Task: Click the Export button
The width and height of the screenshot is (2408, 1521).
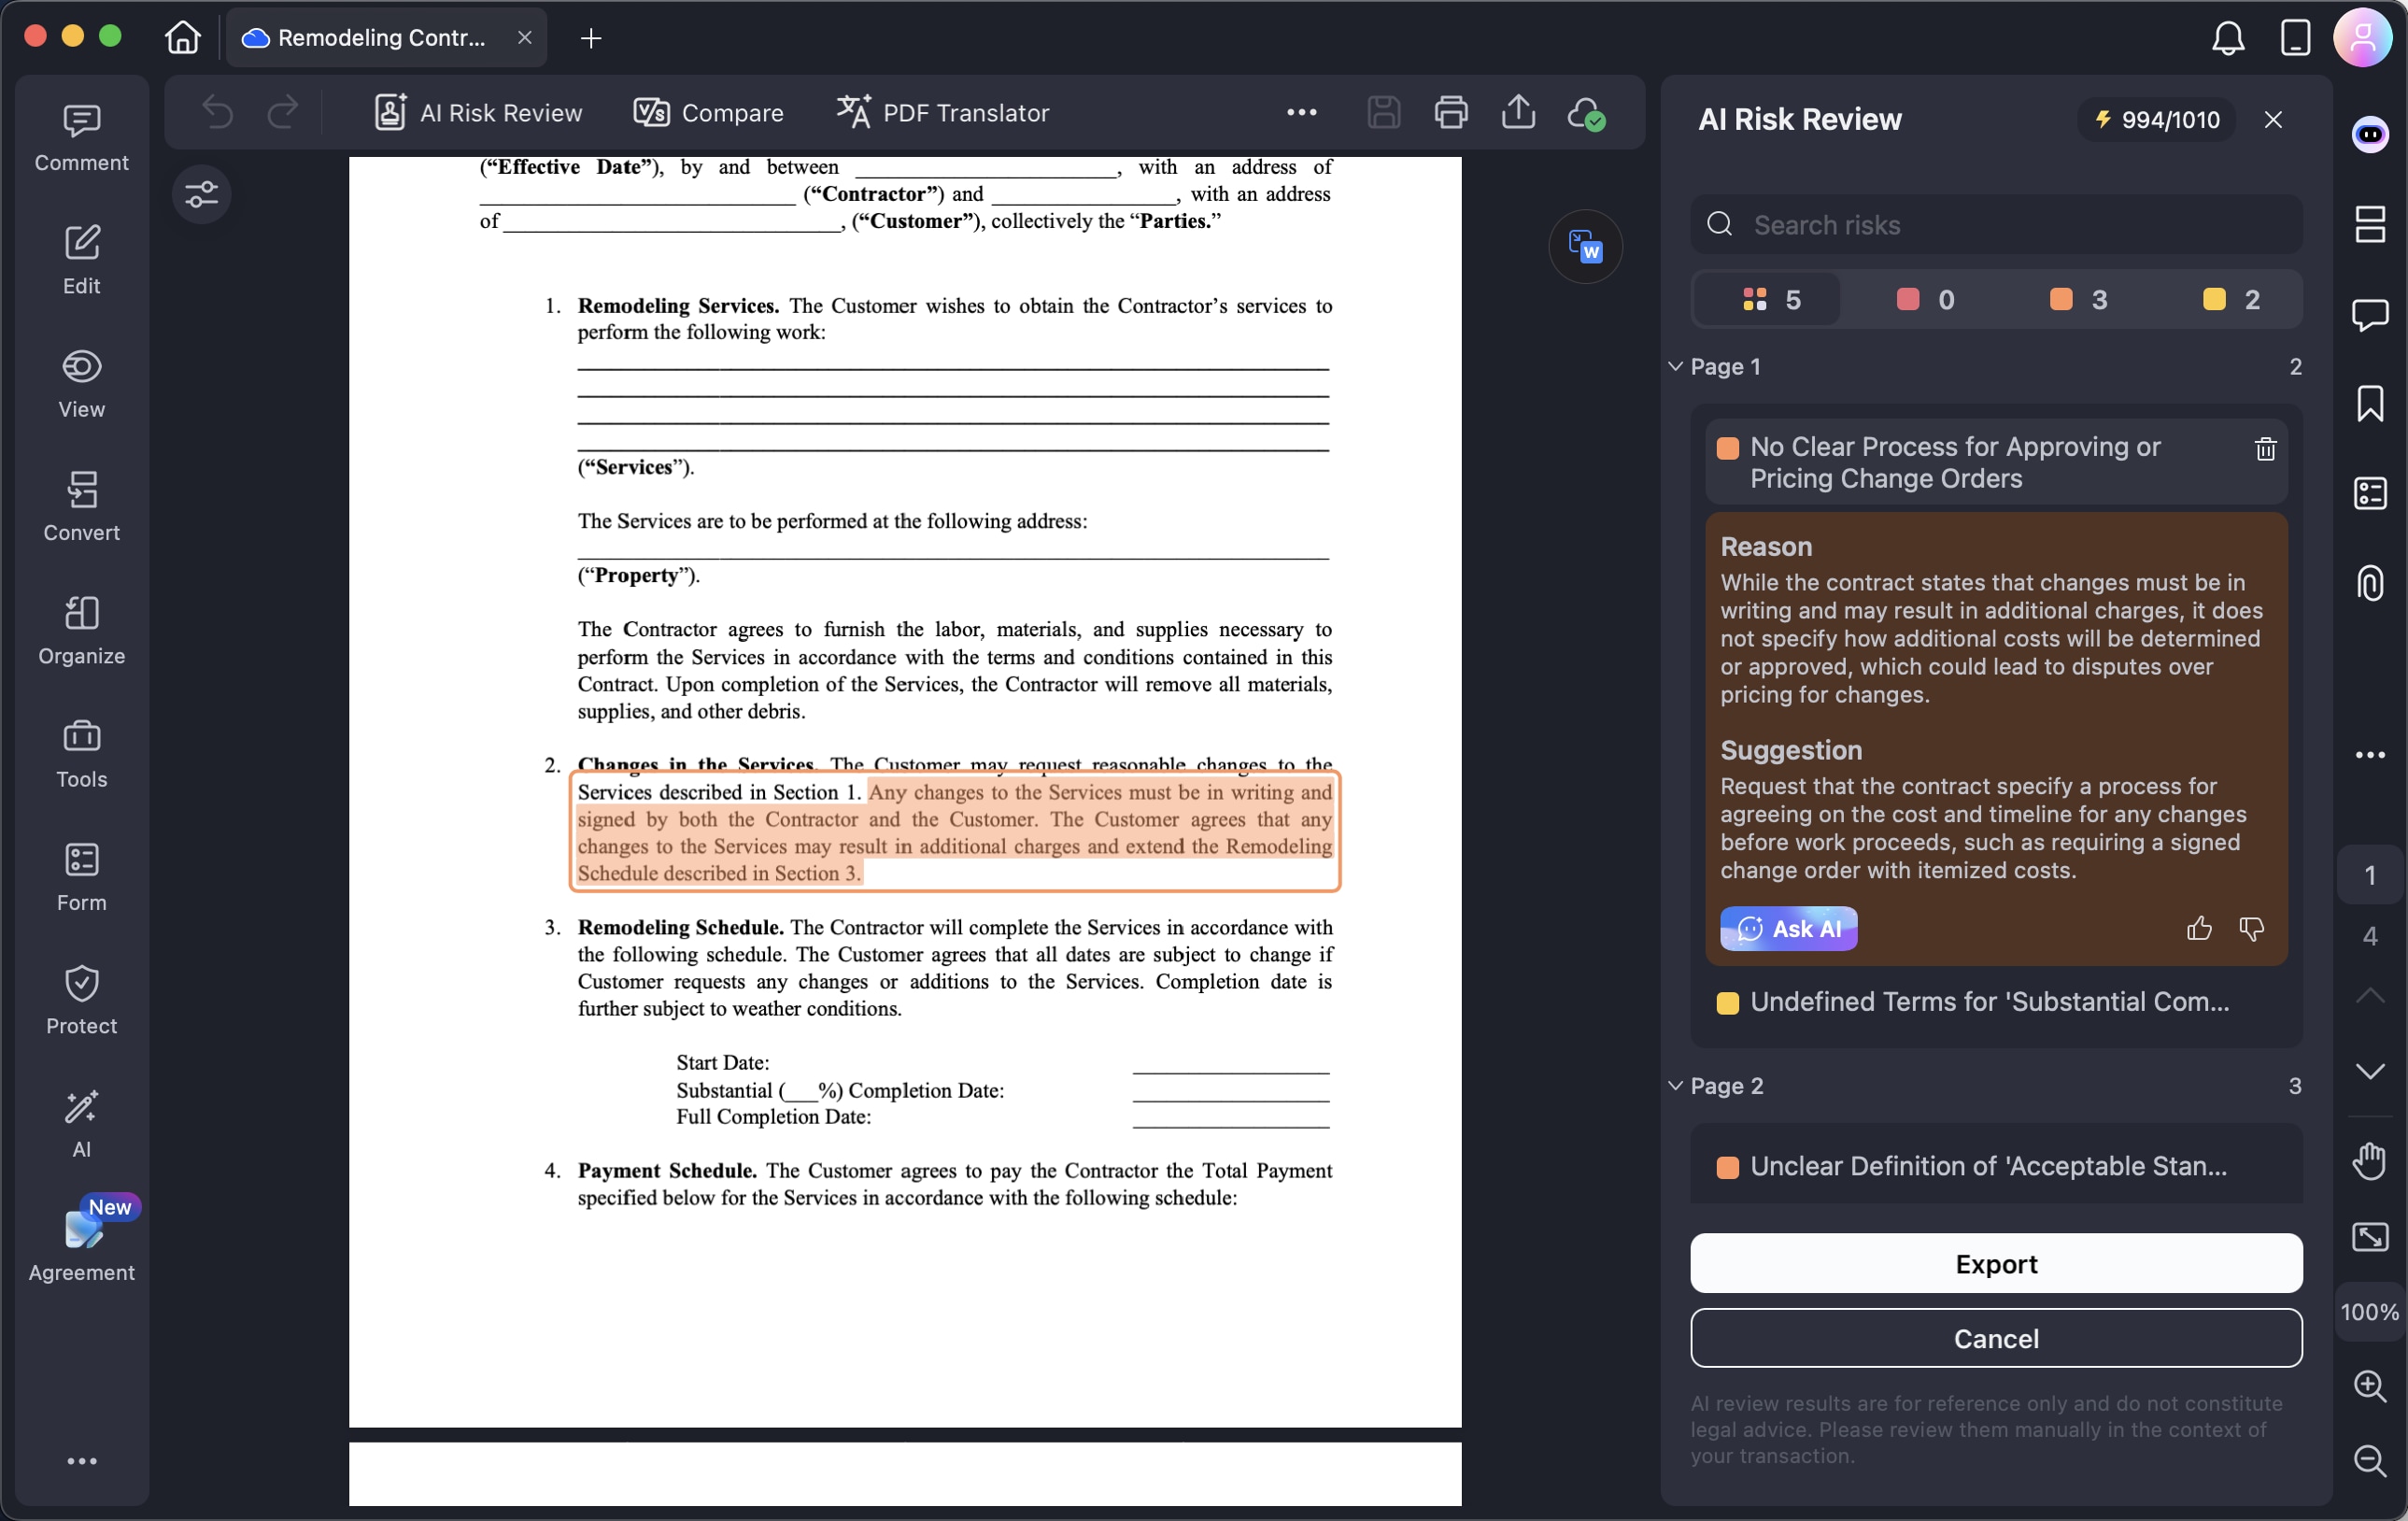Action: point(1996,1263)
